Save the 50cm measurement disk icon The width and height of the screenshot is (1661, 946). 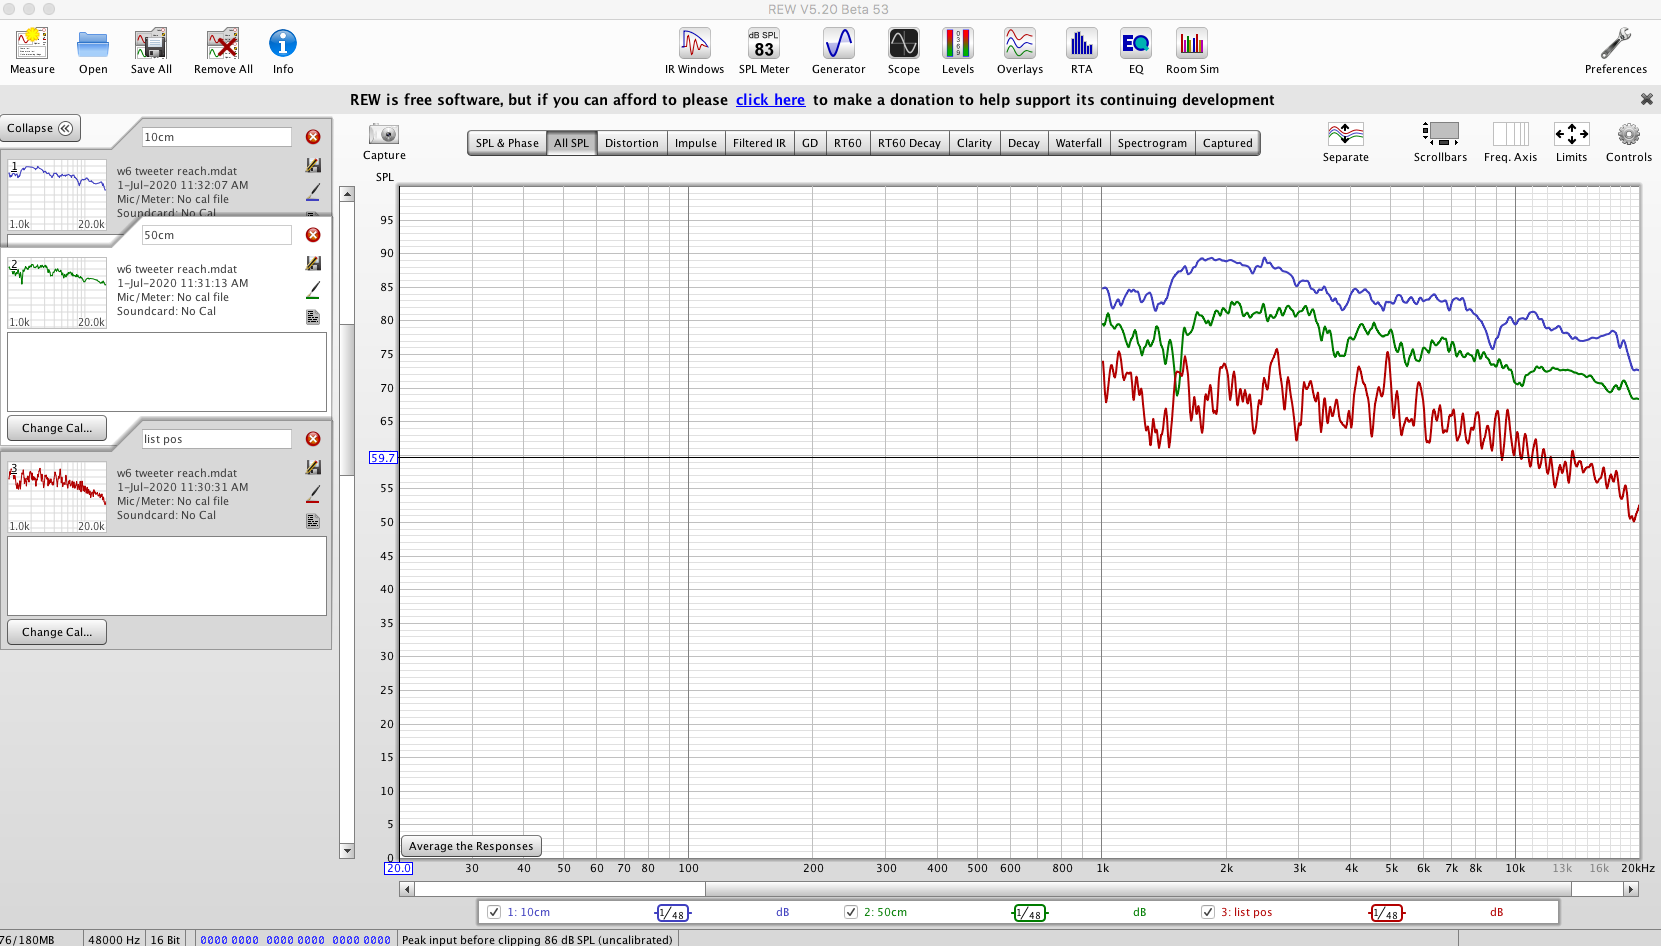(x=313, y=263)
